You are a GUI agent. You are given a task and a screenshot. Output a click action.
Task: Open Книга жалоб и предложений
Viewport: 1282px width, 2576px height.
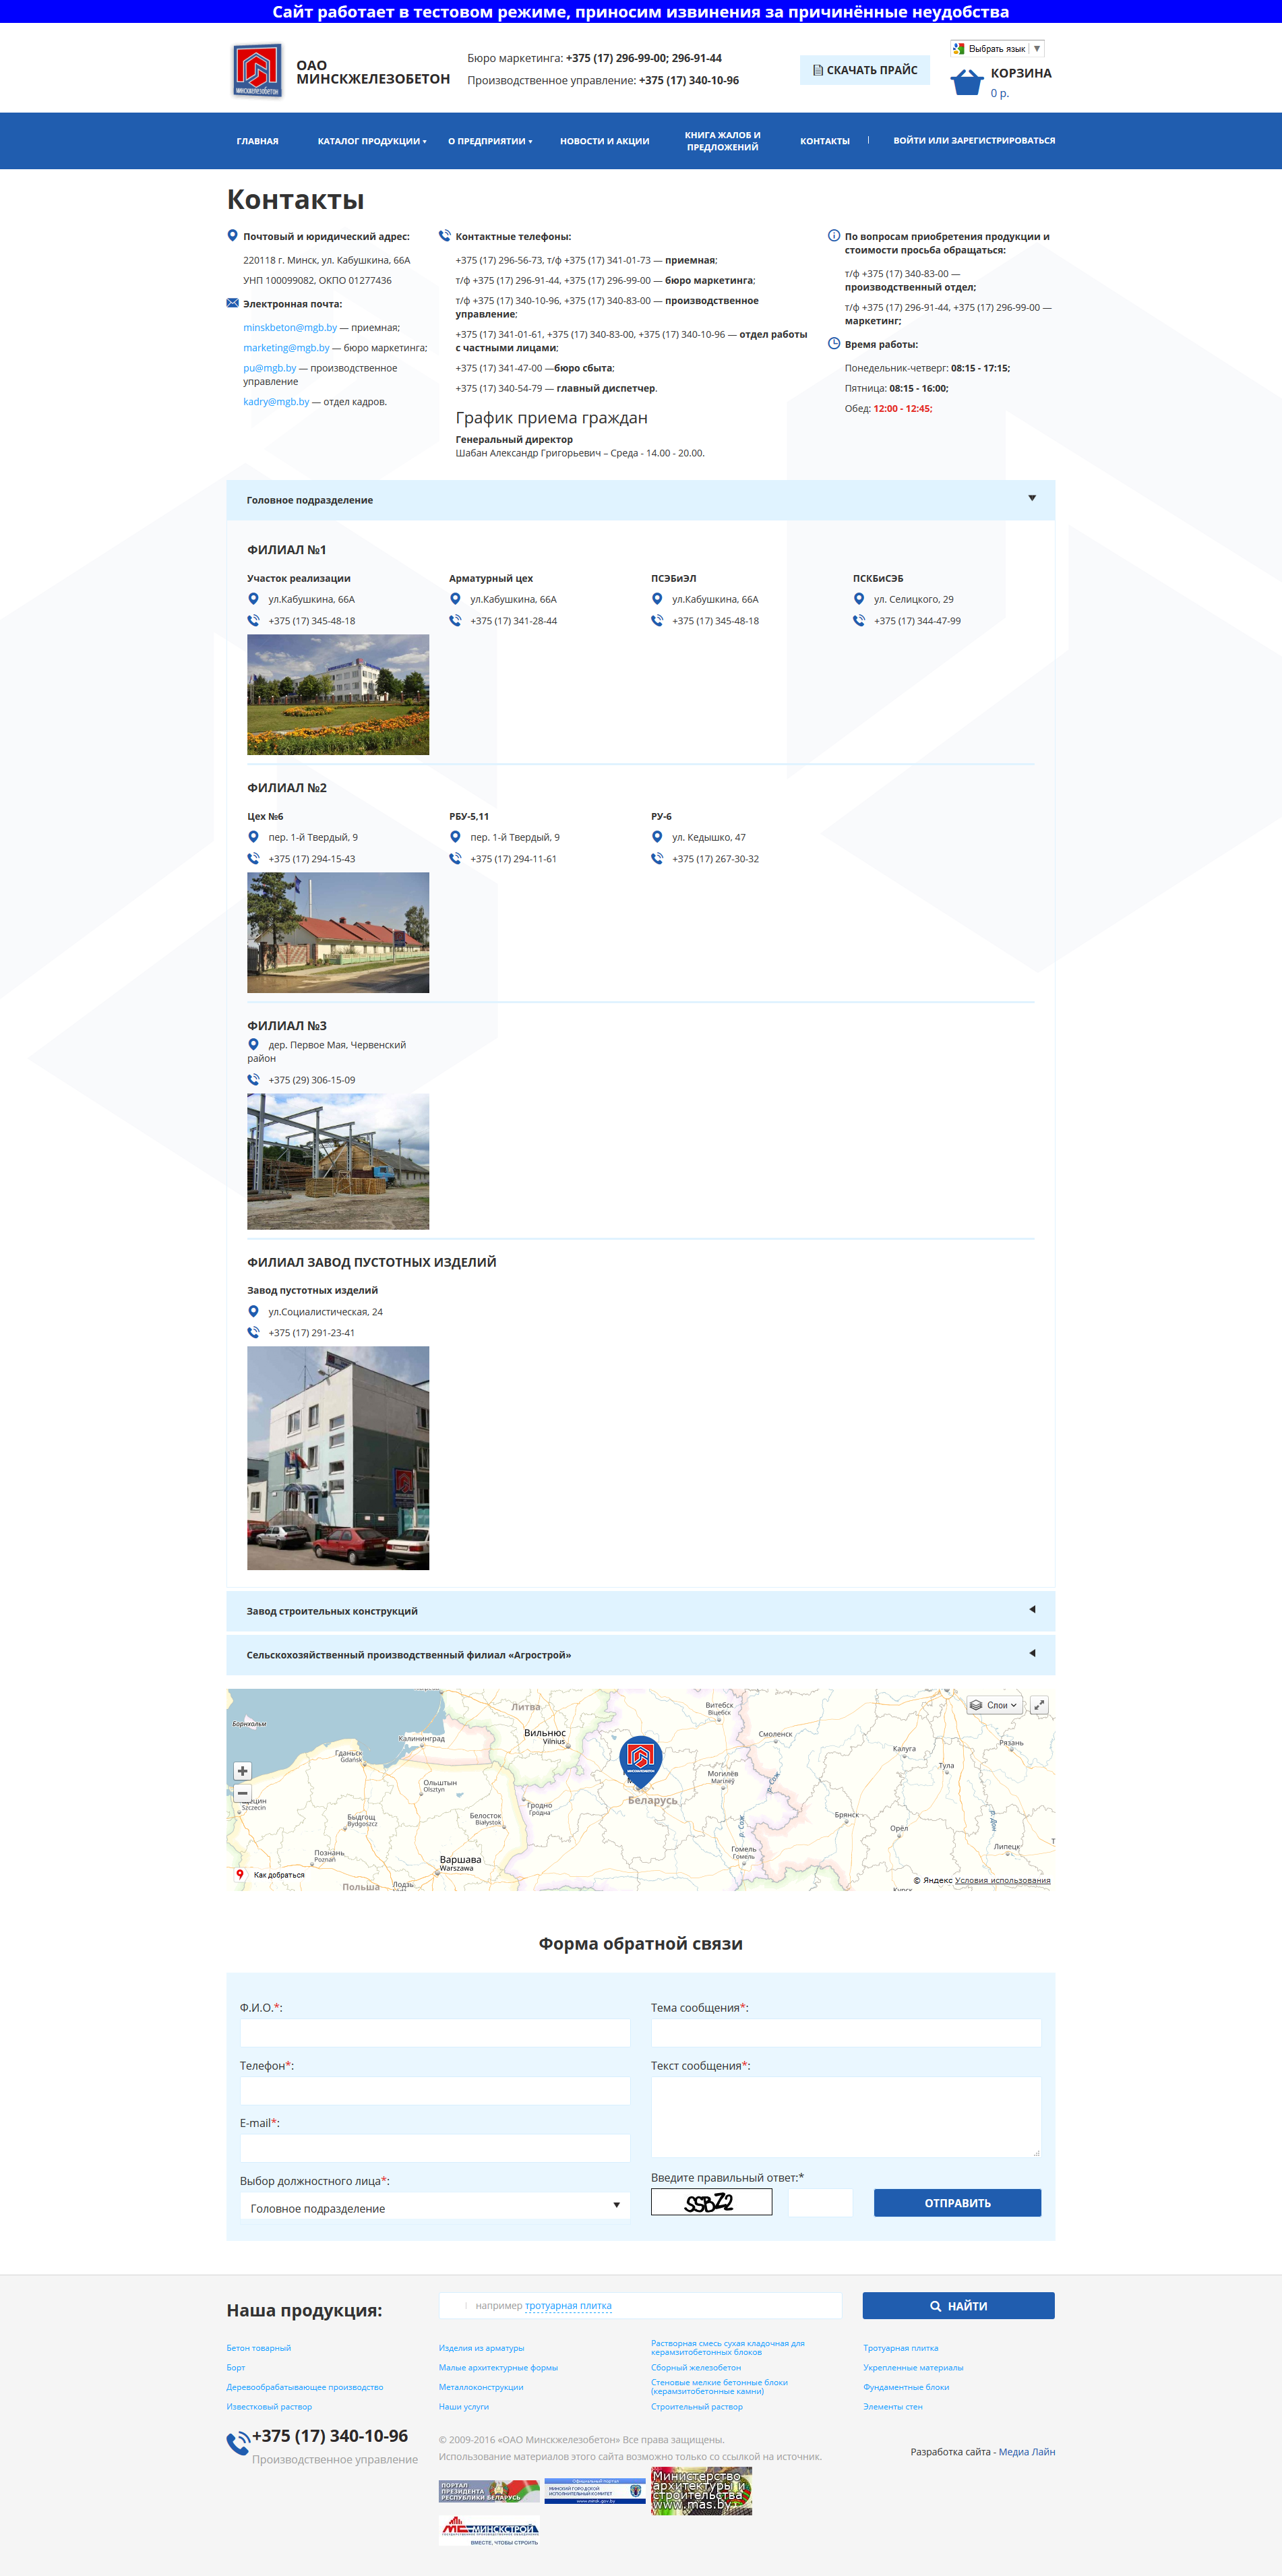point(722,141)
